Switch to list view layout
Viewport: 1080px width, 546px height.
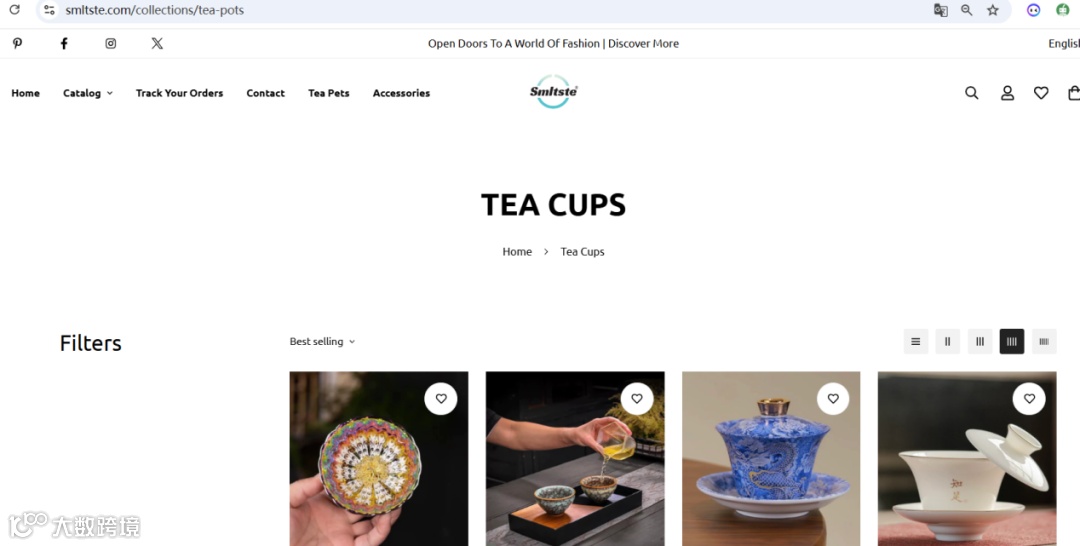(915, 342)
